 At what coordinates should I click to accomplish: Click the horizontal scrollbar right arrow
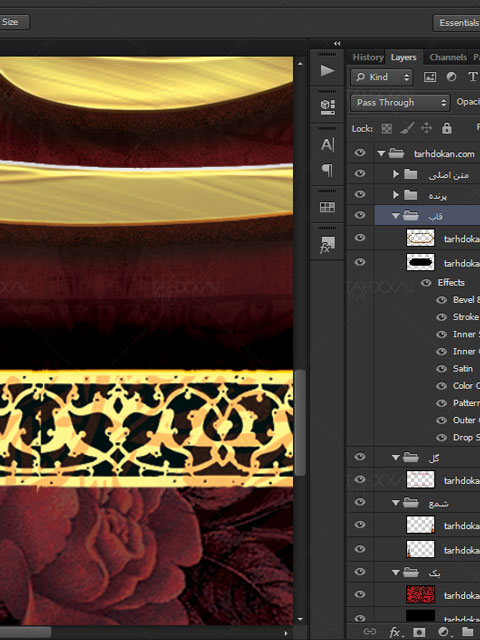[286, 633]
